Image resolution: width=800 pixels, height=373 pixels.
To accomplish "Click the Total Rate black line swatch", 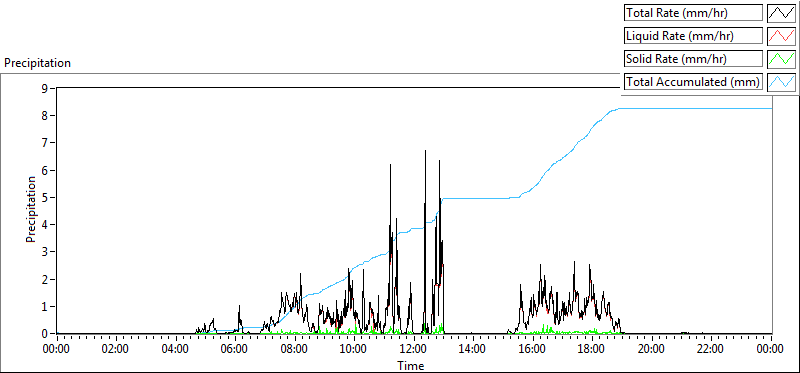I will point(782,13).
